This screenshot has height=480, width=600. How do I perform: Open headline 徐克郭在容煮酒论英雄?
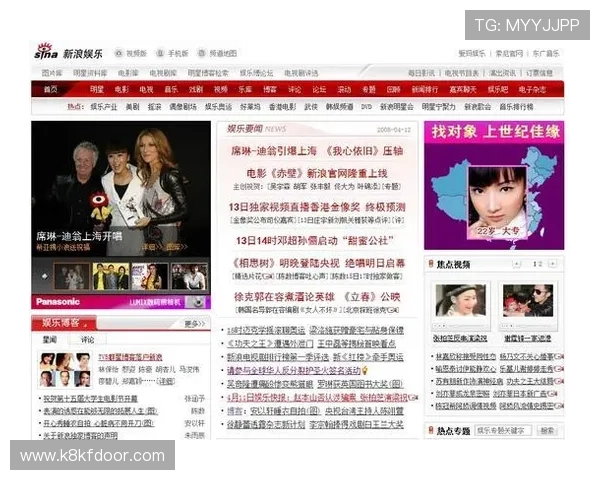[x=285, y=297]
